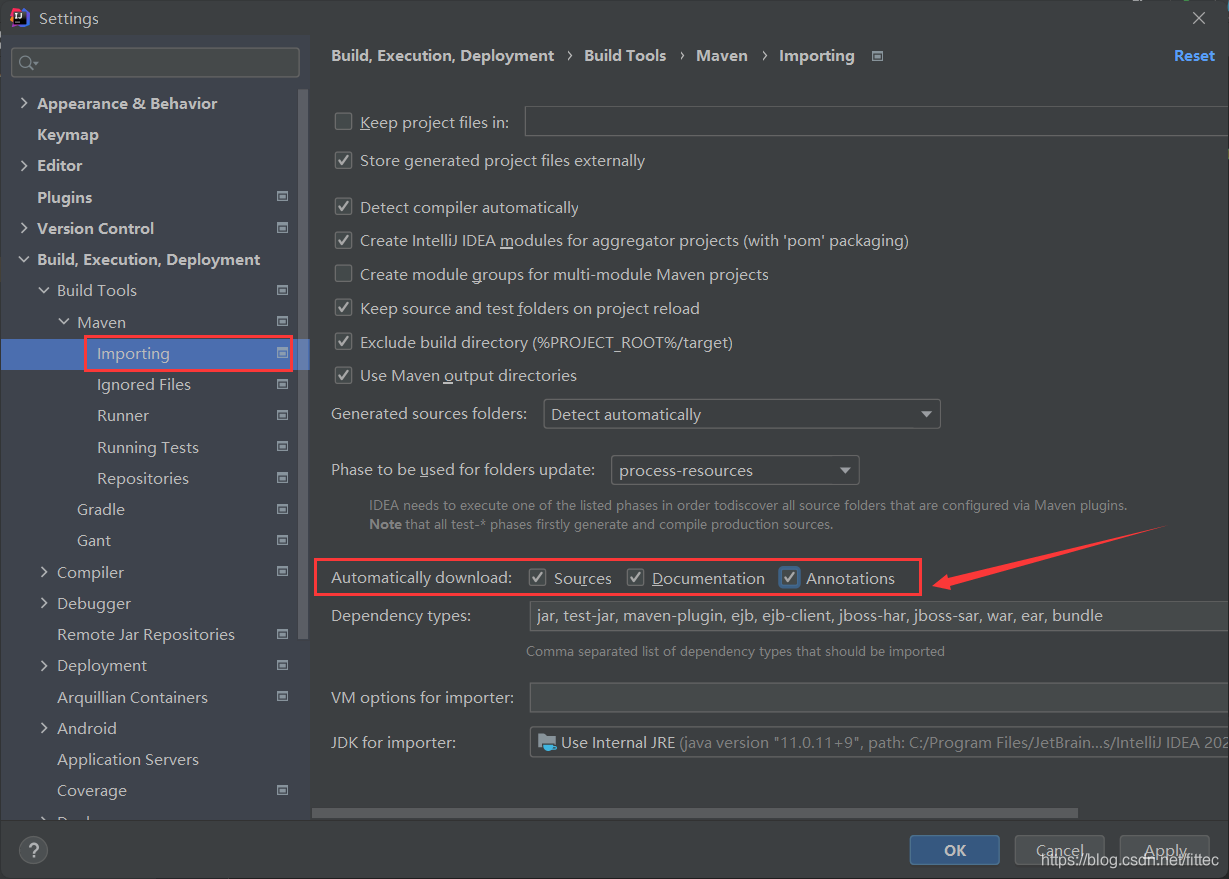Close the Settings dialog
This screenshot has height=879, width=1229.
(x=1199, y=18)
